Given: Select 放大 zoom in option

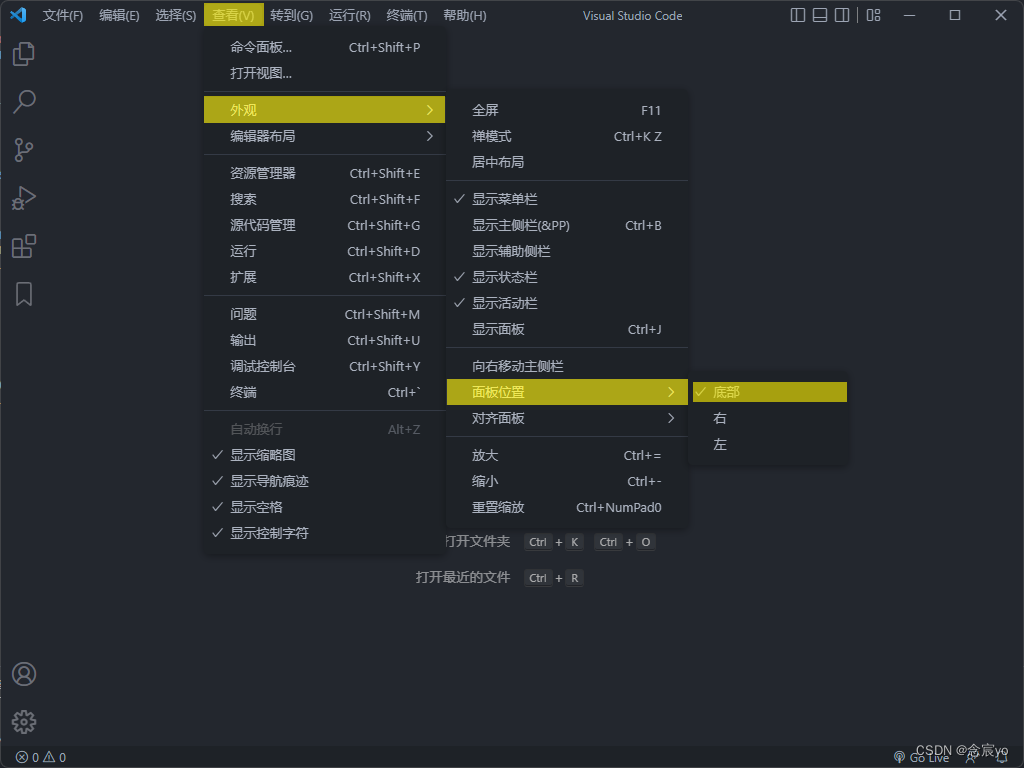Looking at the screenshot, I should 567,455.
